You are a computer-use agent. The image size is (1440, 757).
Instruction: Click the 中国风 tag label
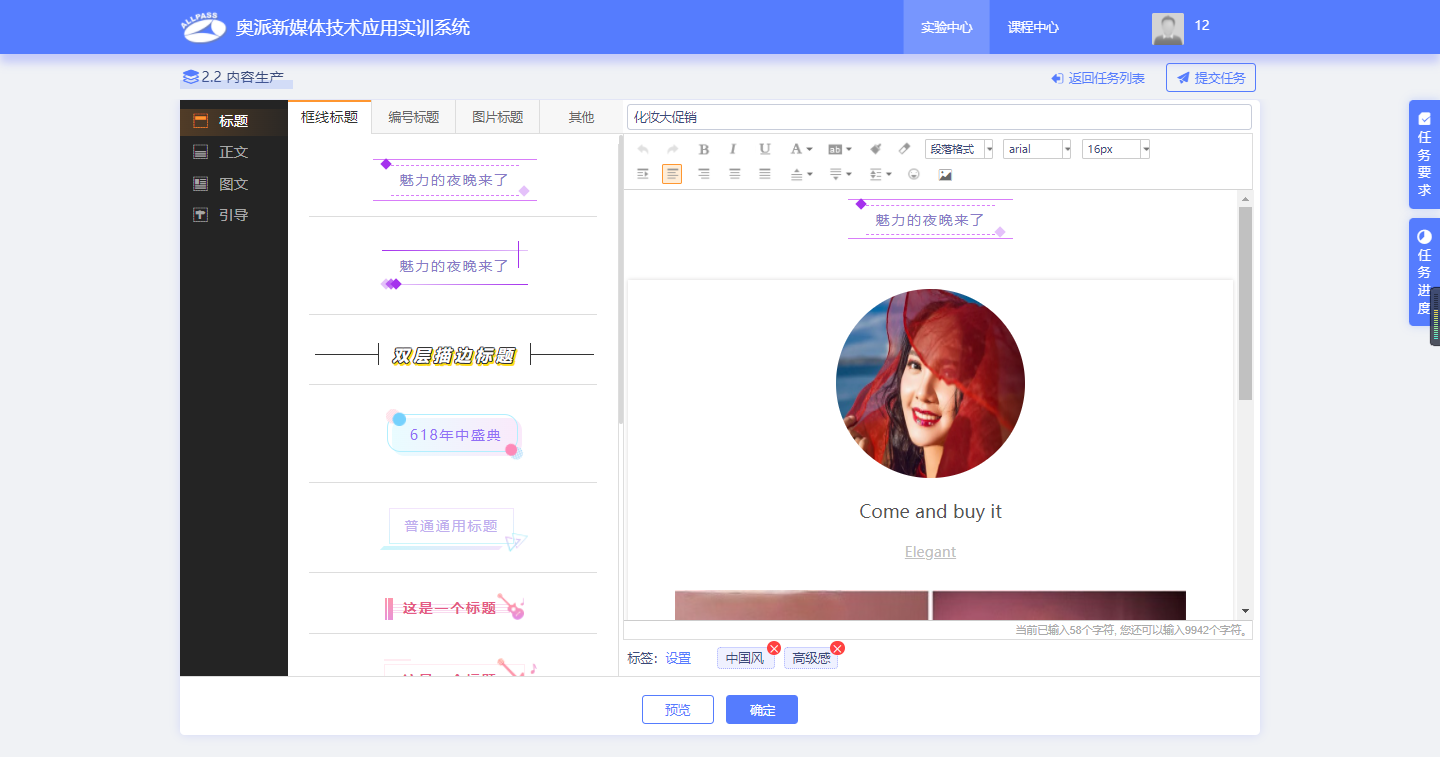745,658
